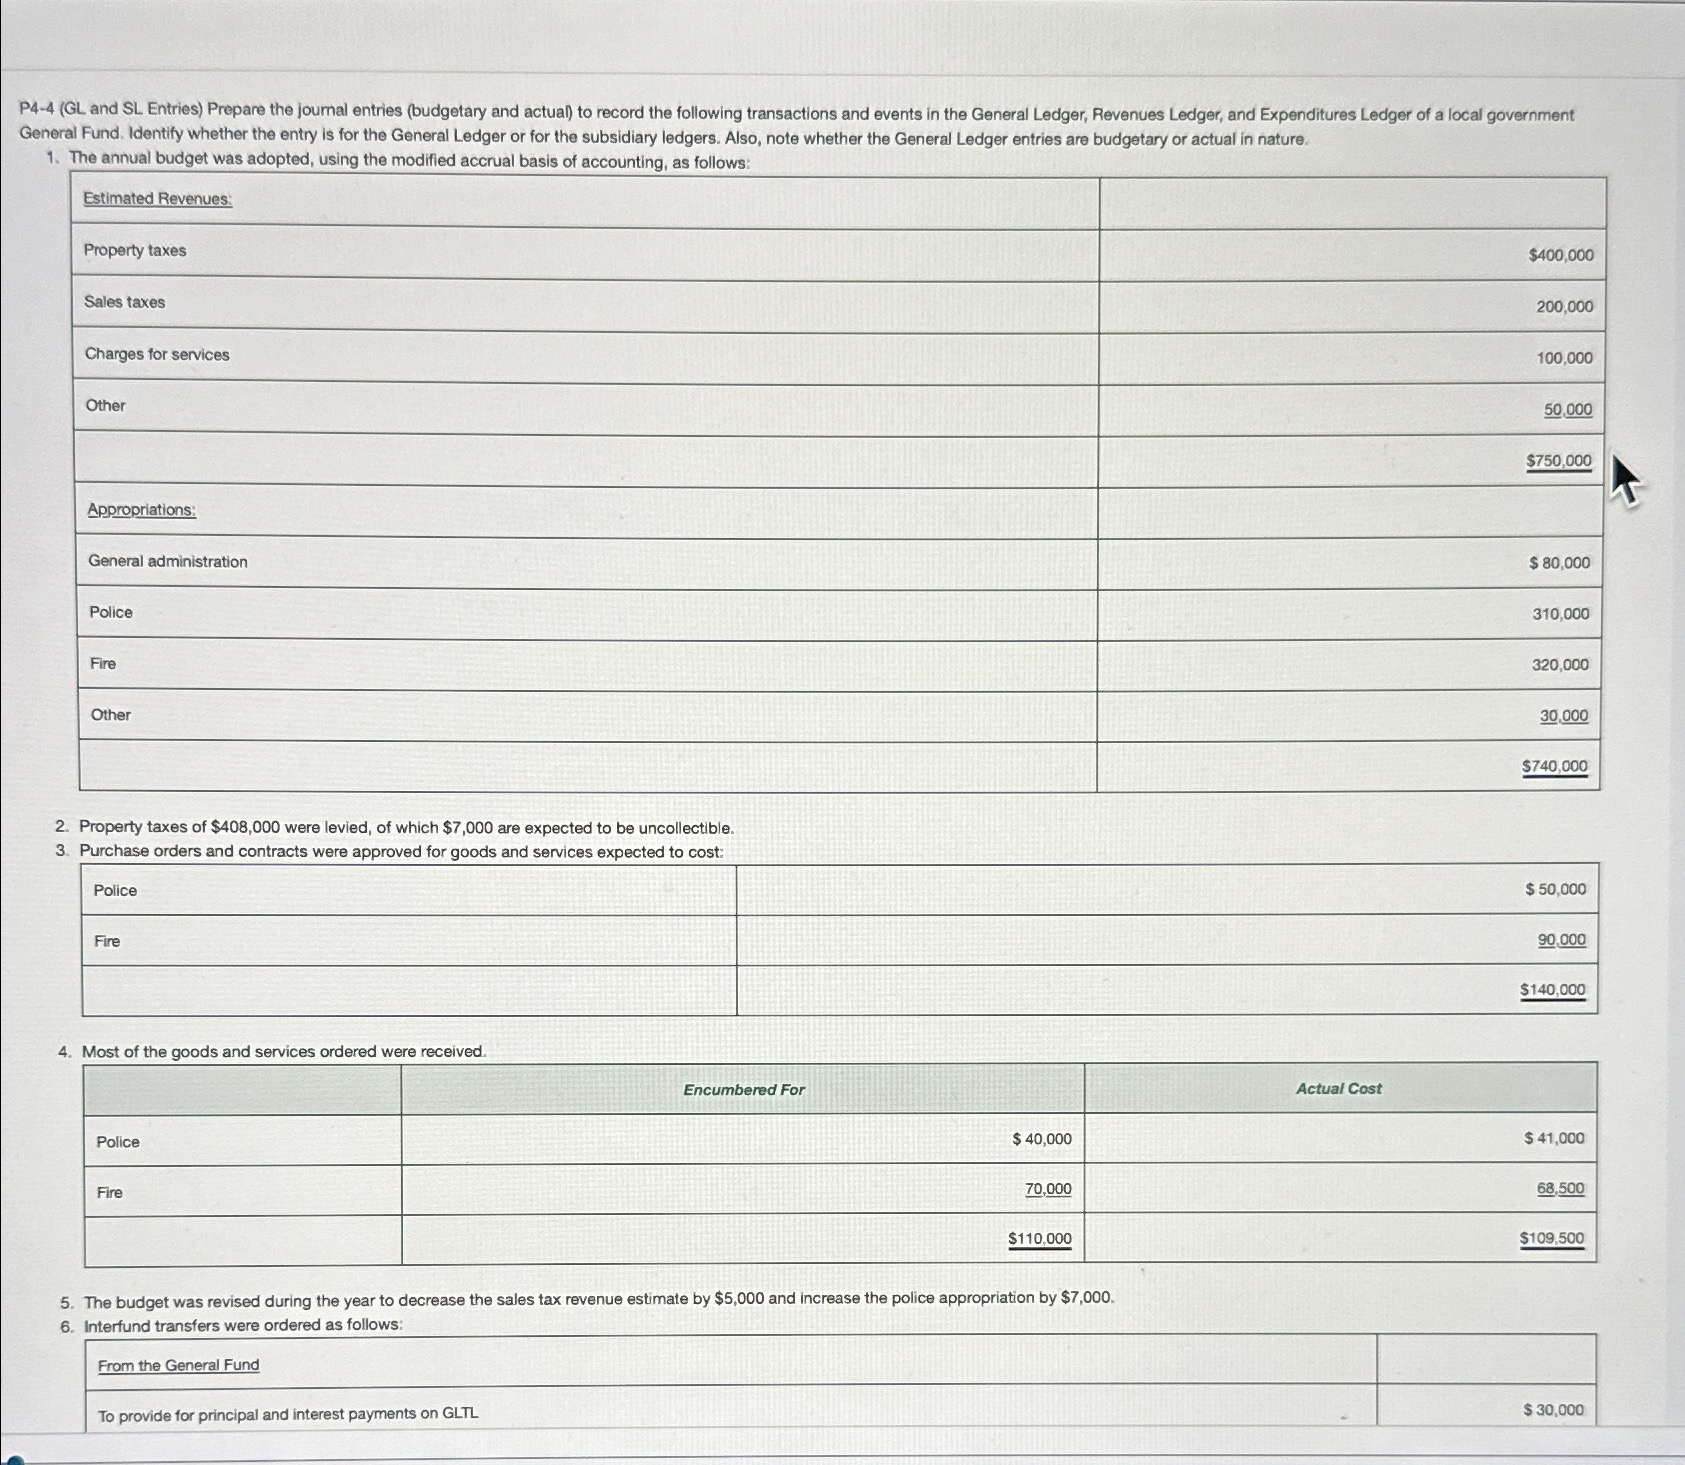Select the $109,500 actual cost total
1685x1465 pixels.
point(1551,1238)
